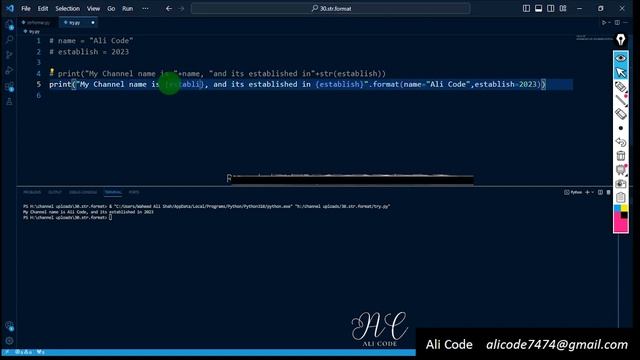Open the Explorer view in the activity bar
The width and height of the screenshot is (640, 360).
click(x=9, y=24)
